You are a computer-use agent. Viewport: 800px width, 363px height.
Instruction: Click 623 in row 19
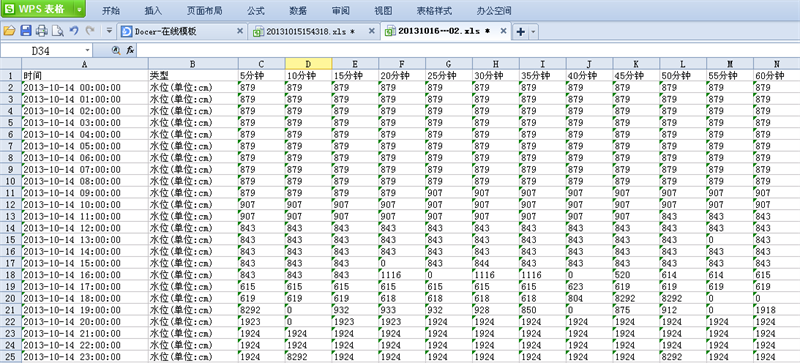pyautogui.click(x=589, y=286)
